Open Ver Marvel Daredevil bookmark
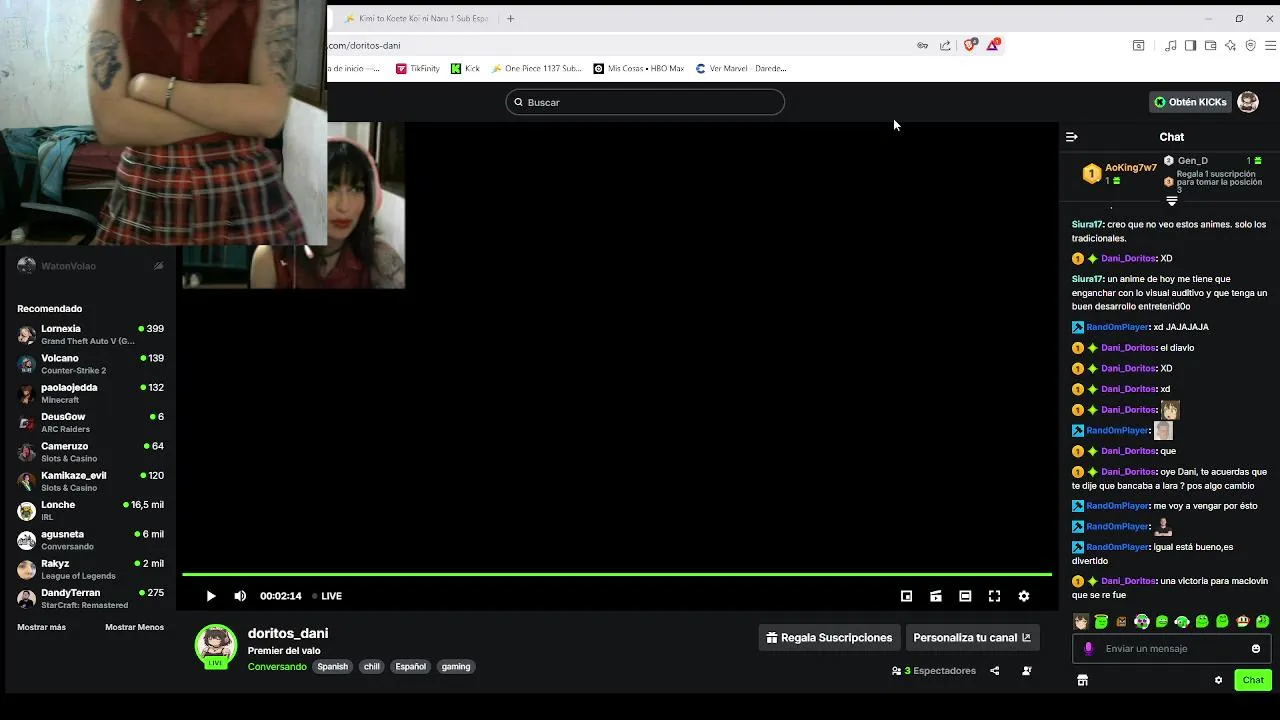 (741, 69)
